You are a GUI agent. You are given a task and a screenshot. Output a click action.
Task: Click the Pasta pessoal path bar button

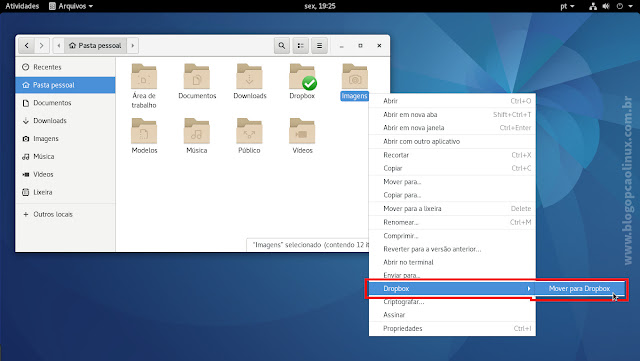(x=96, y=45)
